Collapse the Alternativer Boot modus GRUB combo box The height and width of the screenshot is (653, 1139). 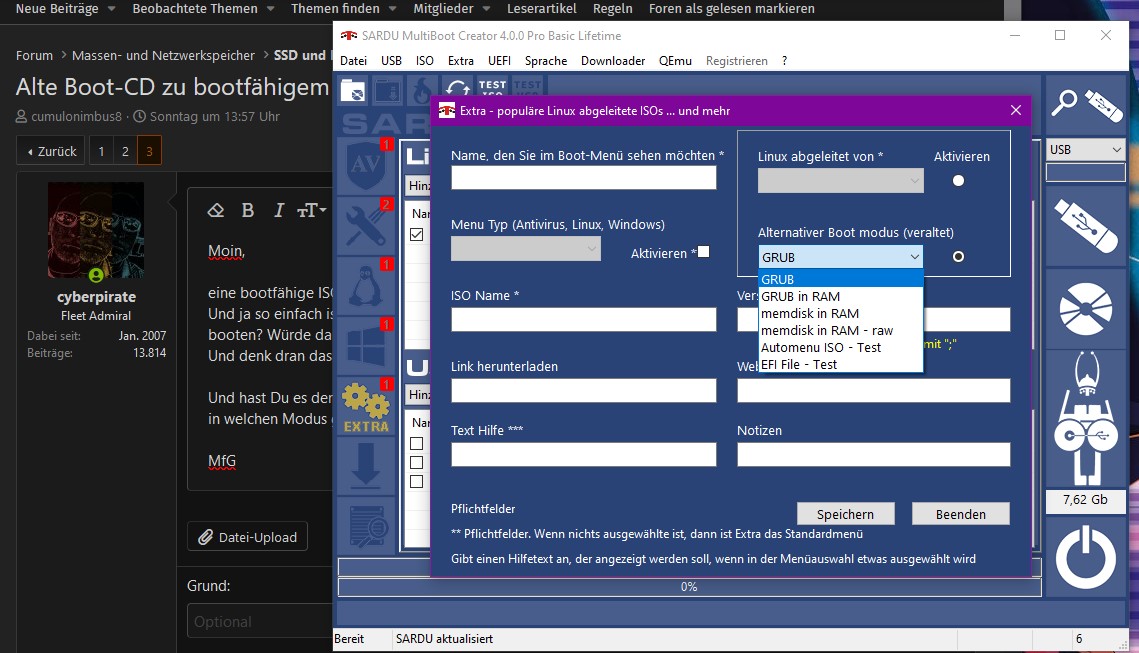pyautogui.click(x=840, y=257)
